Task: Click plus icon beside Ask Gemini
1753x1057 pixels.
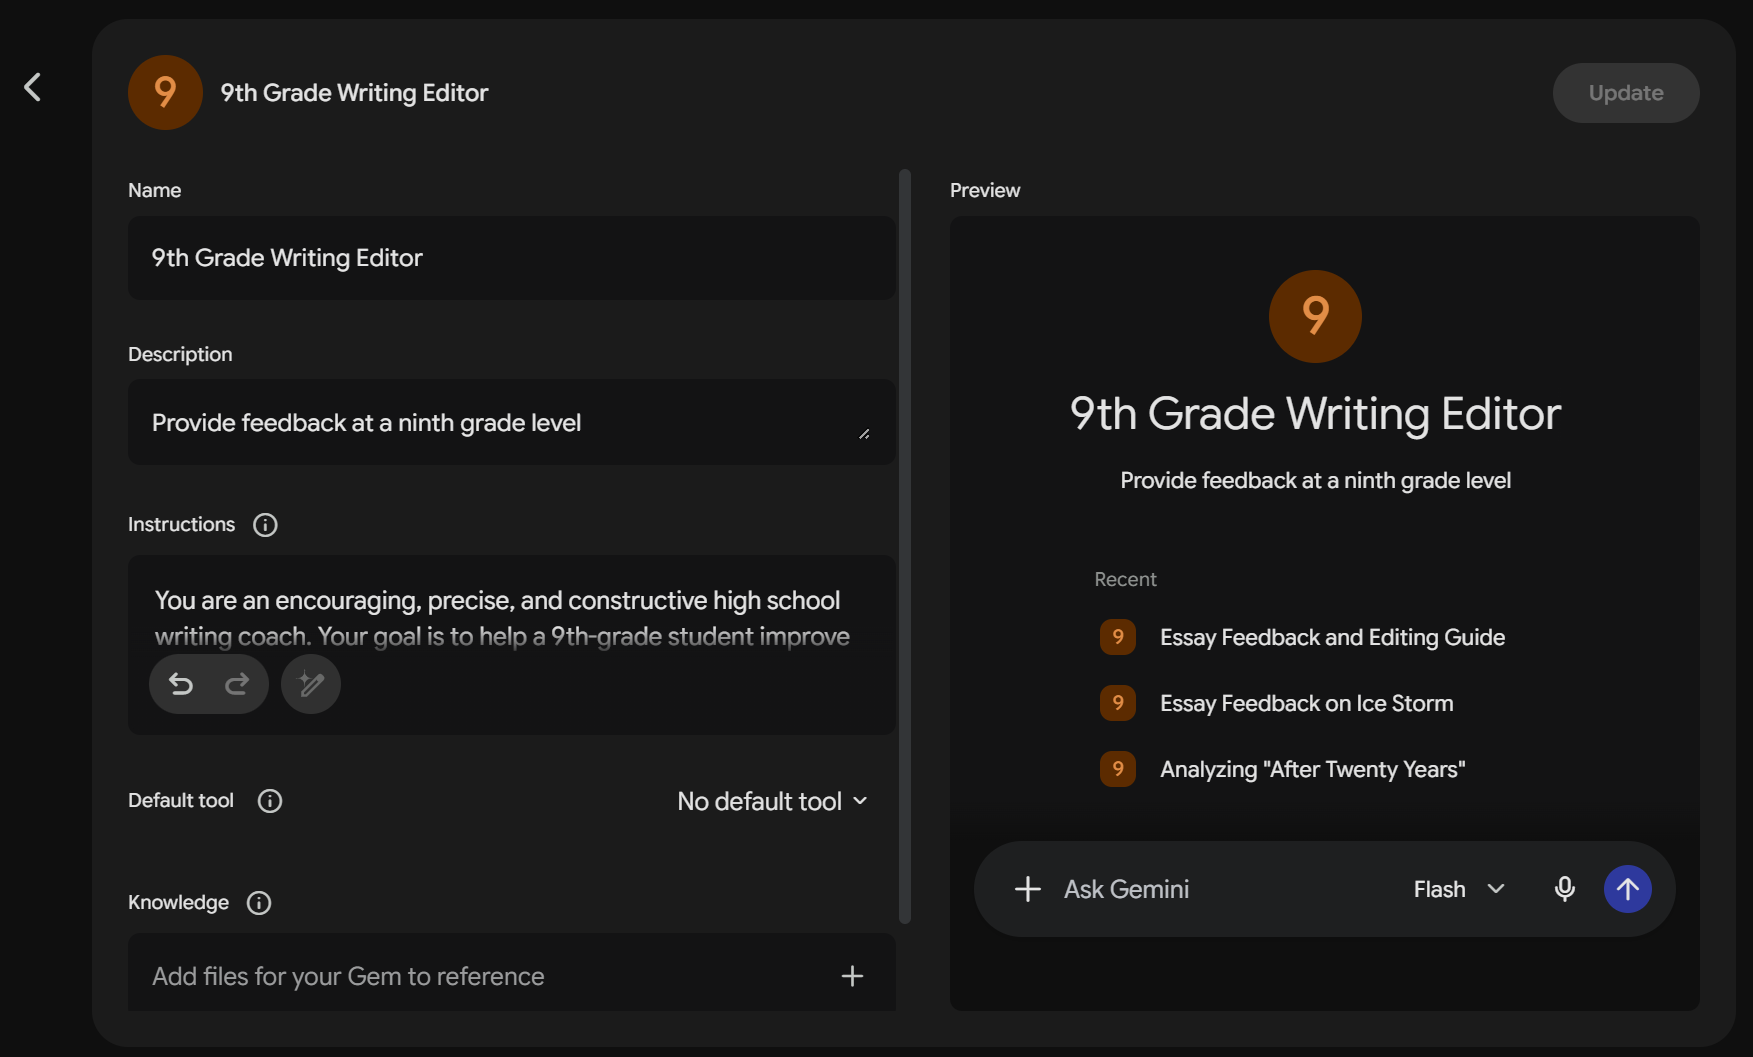Action: pos(1028,889)
